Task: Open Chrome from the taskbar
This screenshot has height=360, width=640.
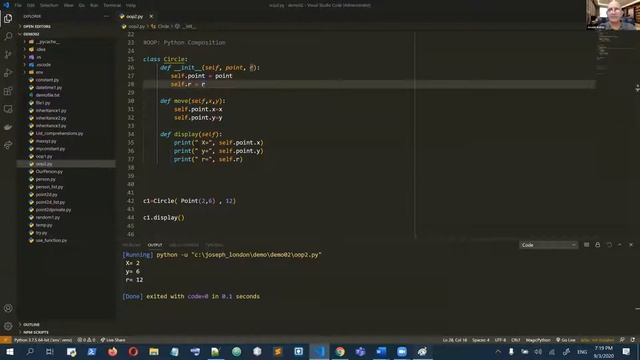Action: (x=340, y=351)
